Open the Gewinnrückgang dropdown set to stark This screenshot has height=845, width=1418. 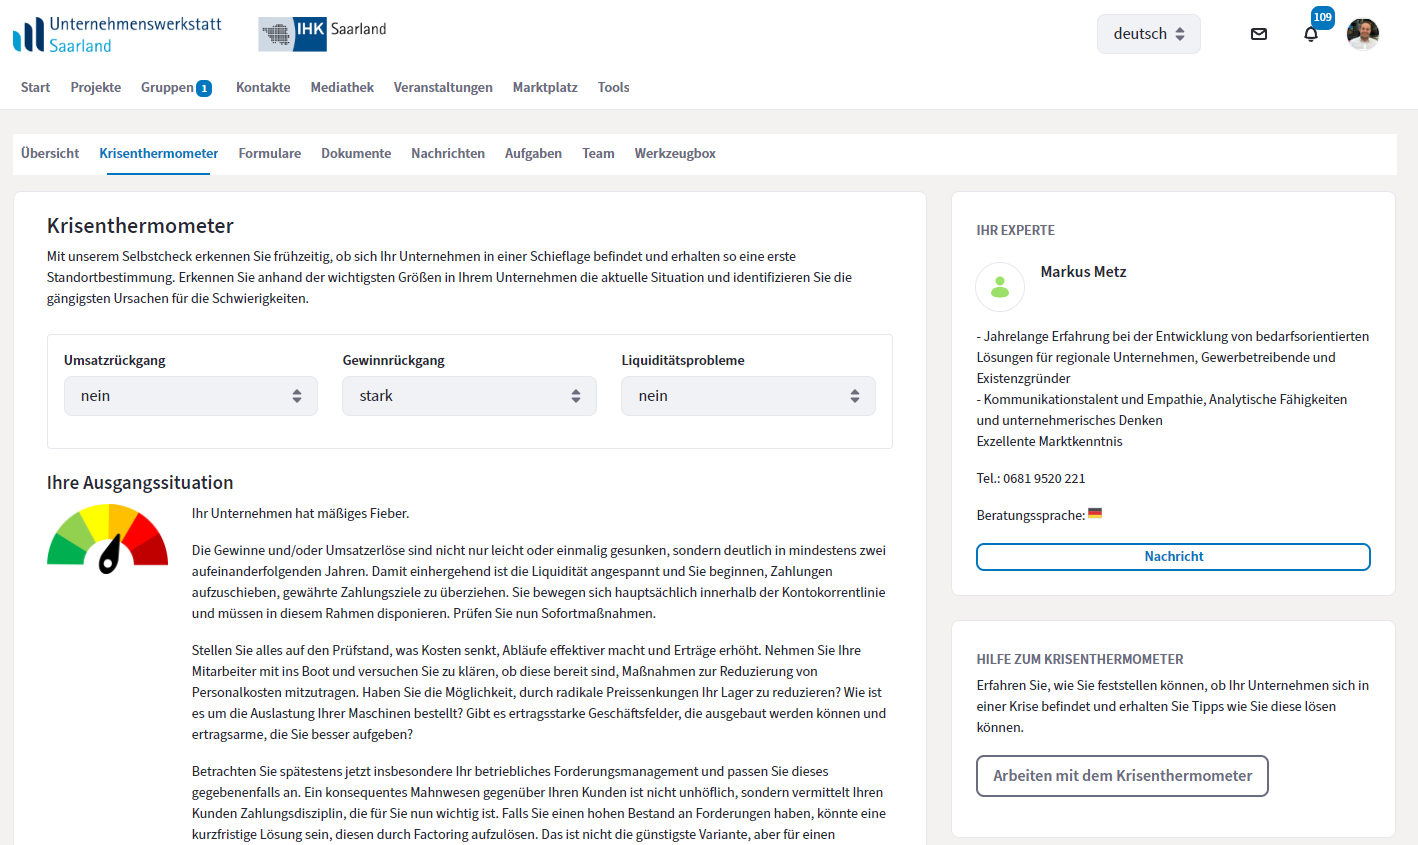tap(469, 396)
